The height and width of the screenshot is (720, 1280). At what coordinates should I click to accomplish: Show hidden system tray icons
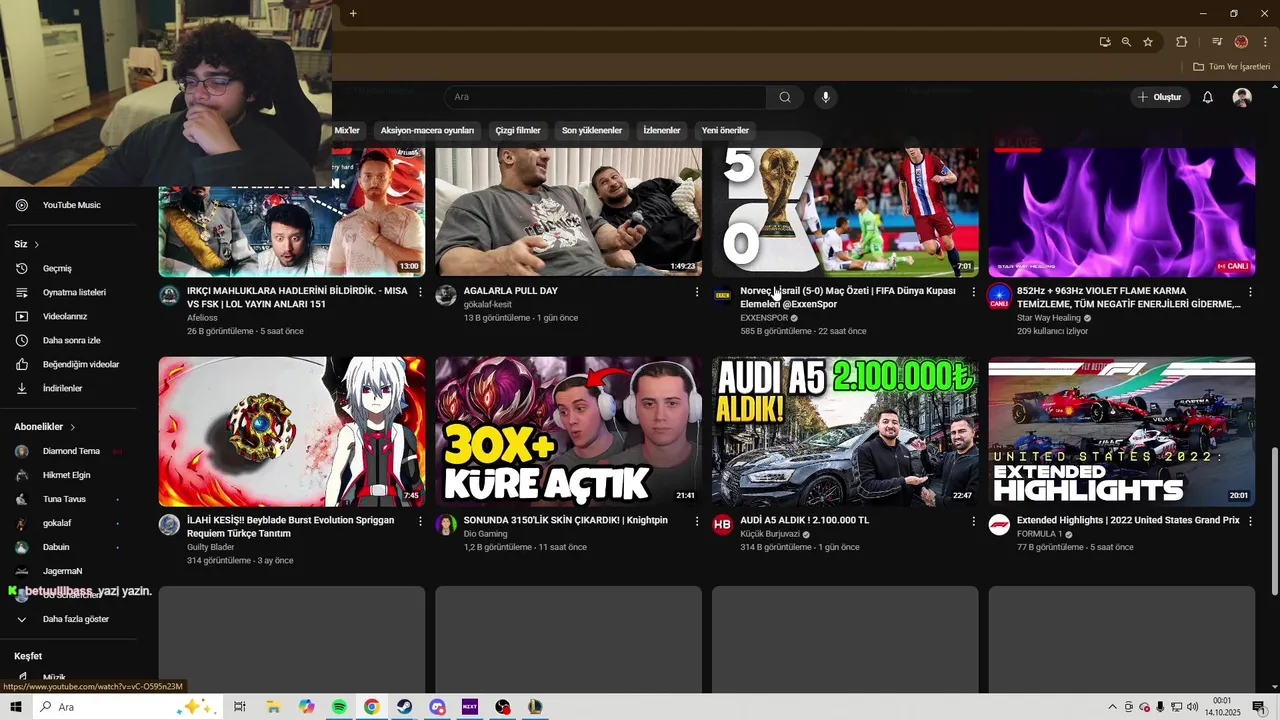[1112, 707]
